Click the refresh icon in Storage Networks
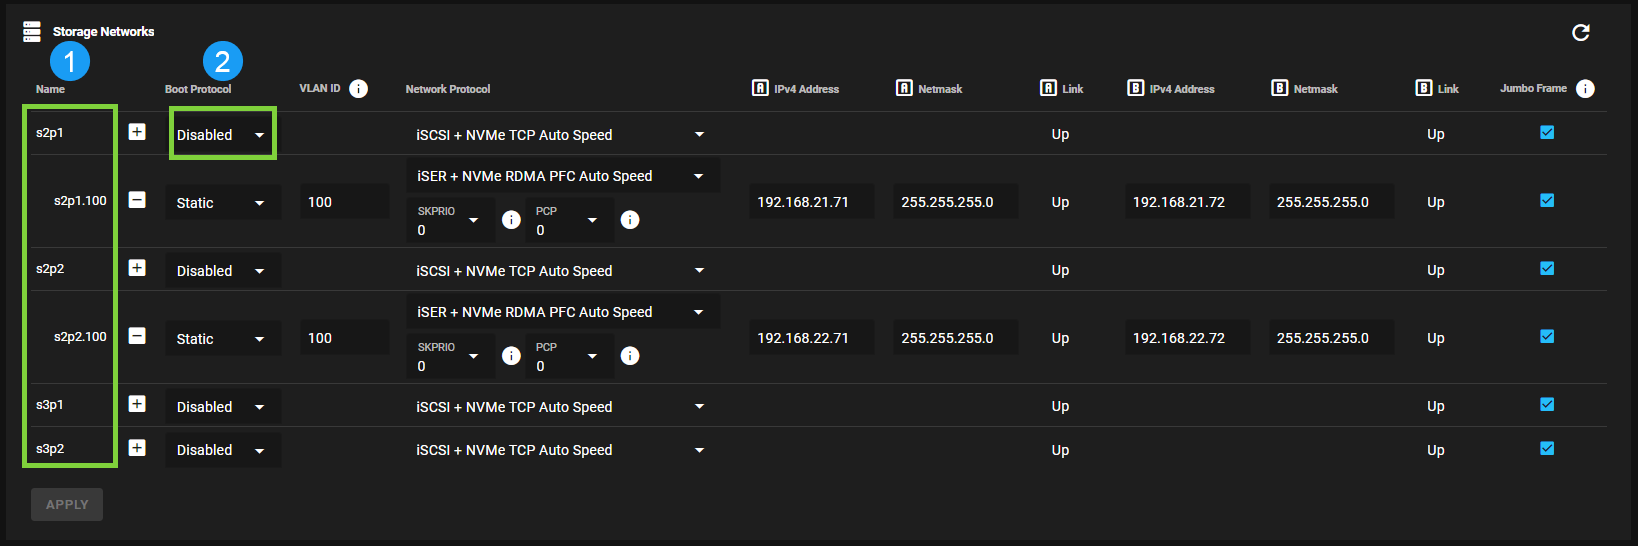This screenshot has height=546, width=1638. [1580, 33]
